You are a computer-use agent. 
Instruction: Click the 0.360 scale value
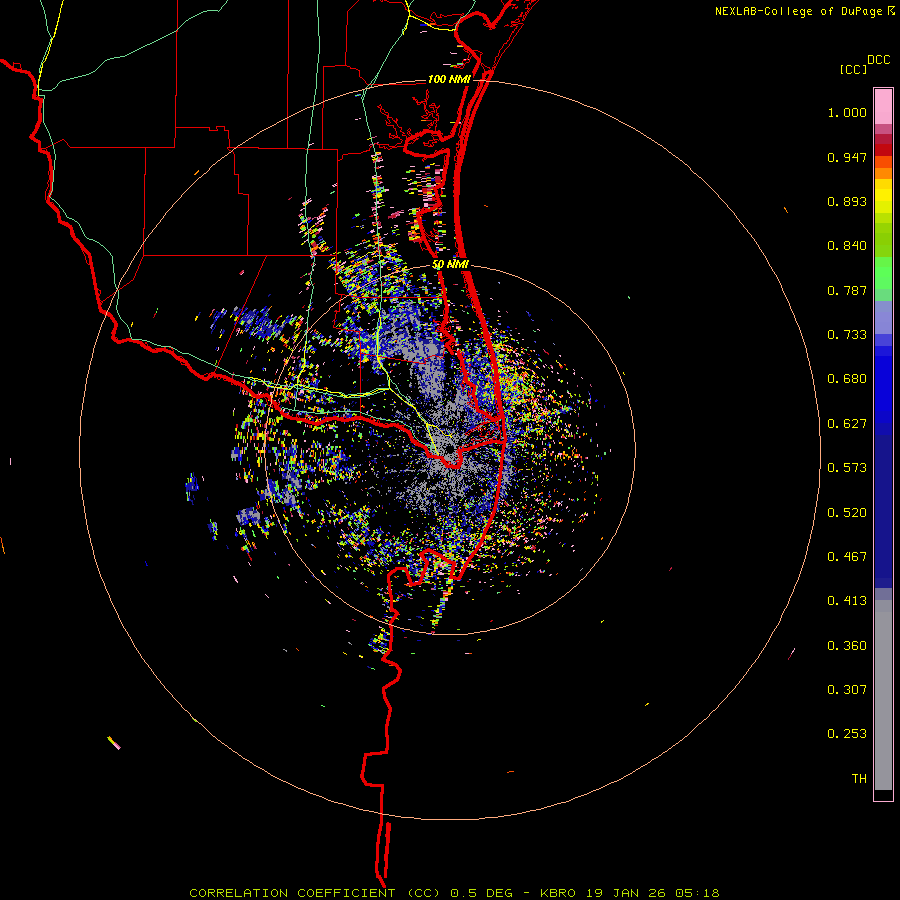coord(847,646)
